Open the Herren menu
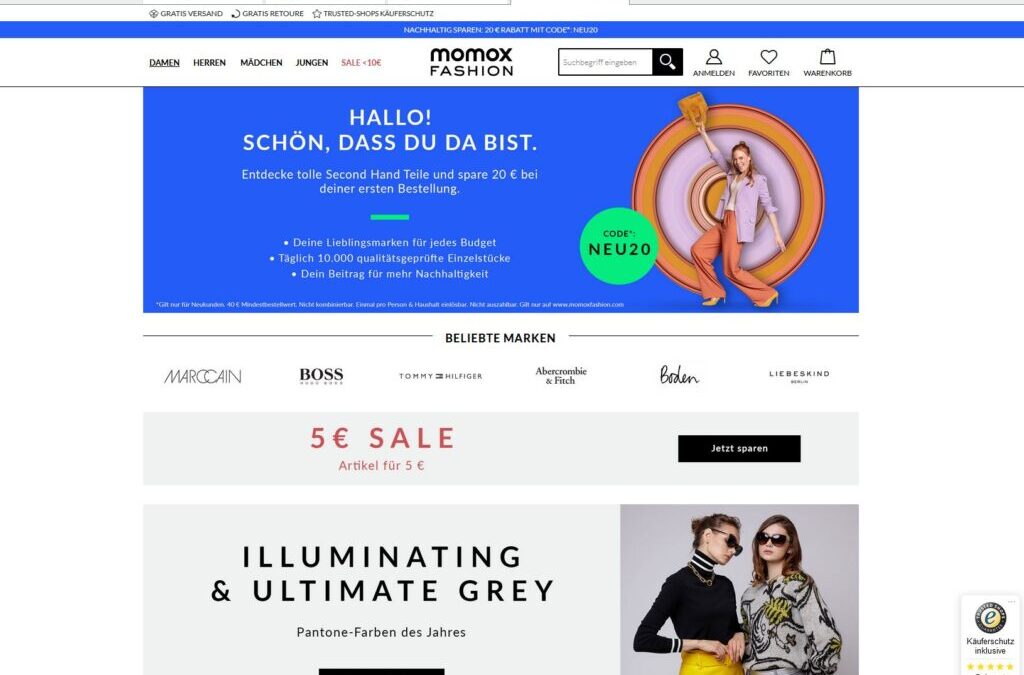1024x675 pixels. tap(209, 63)
